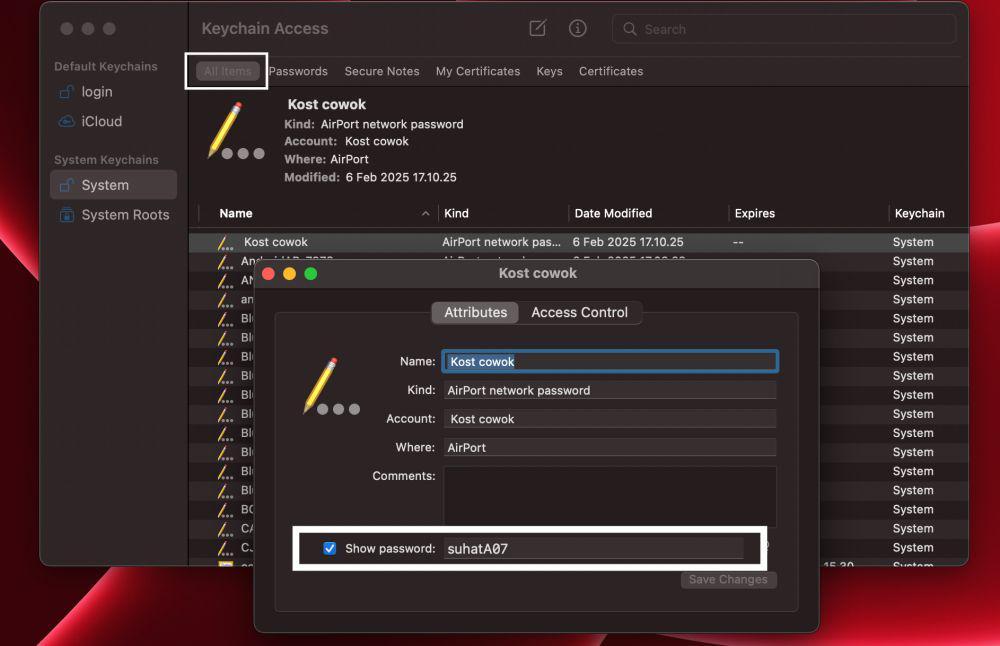Switch to Keys category tab
The image size is (1000, 646).
click(x=549, y=71)
